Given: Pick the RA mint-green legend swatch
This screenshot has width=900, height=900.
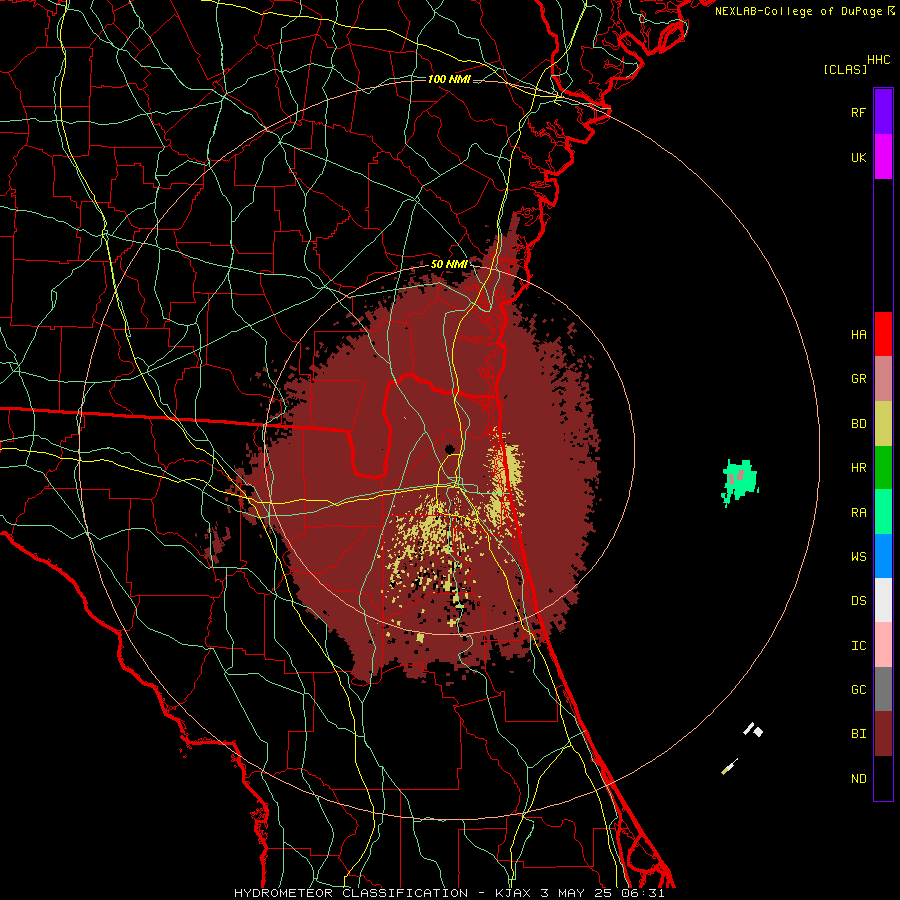Looking at the screenshot, I should (x=883, y=512).
